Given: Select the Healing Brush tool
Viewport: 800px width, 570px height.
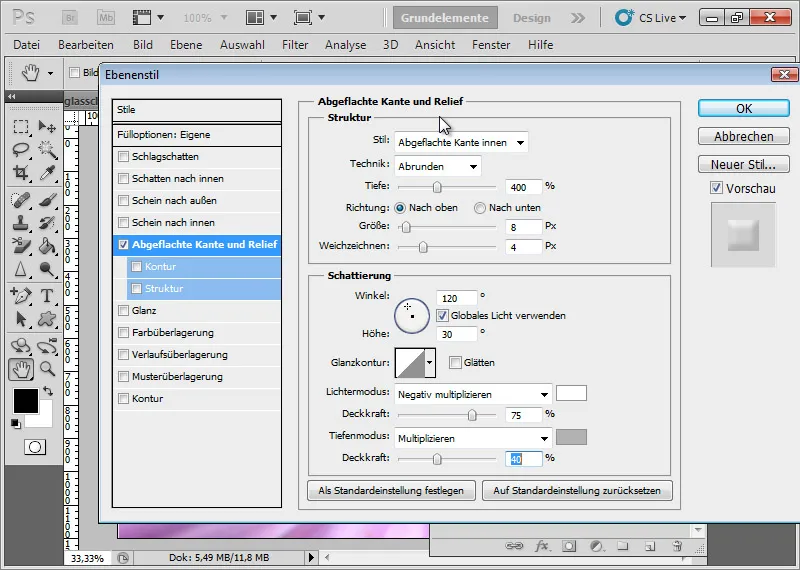Looking at the screenshot, I should coord(20,200).
